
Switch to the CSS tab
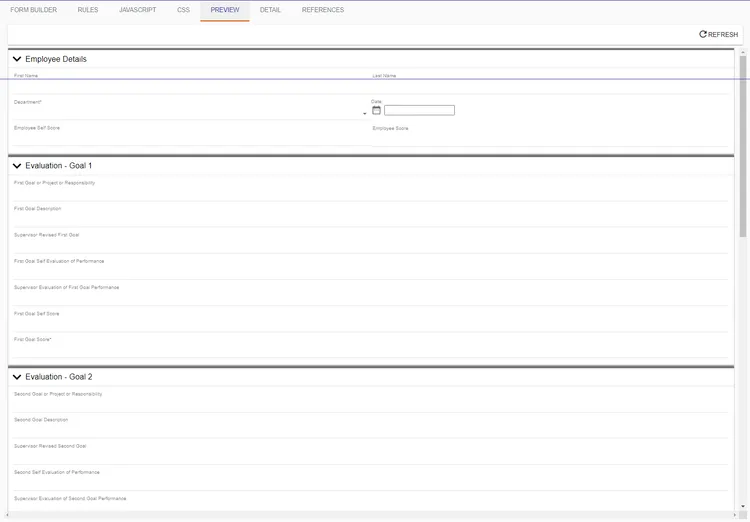click(183, 10)
